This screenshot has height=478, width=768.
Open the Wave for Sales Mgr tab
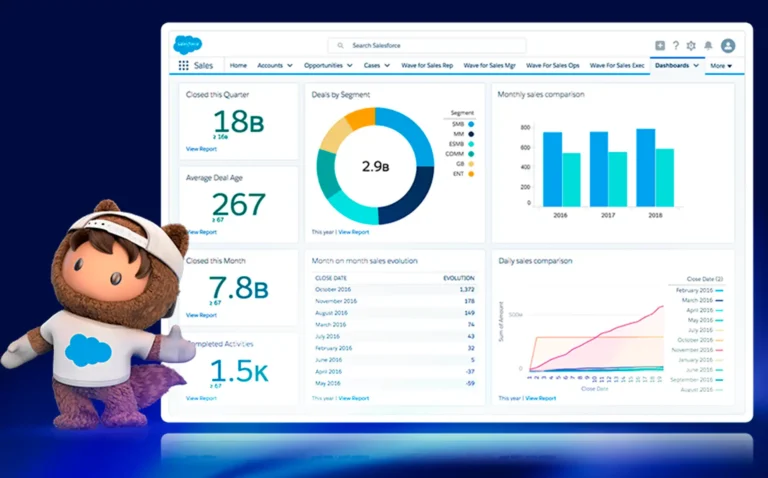pyautogui.click(x=489, y=65)
